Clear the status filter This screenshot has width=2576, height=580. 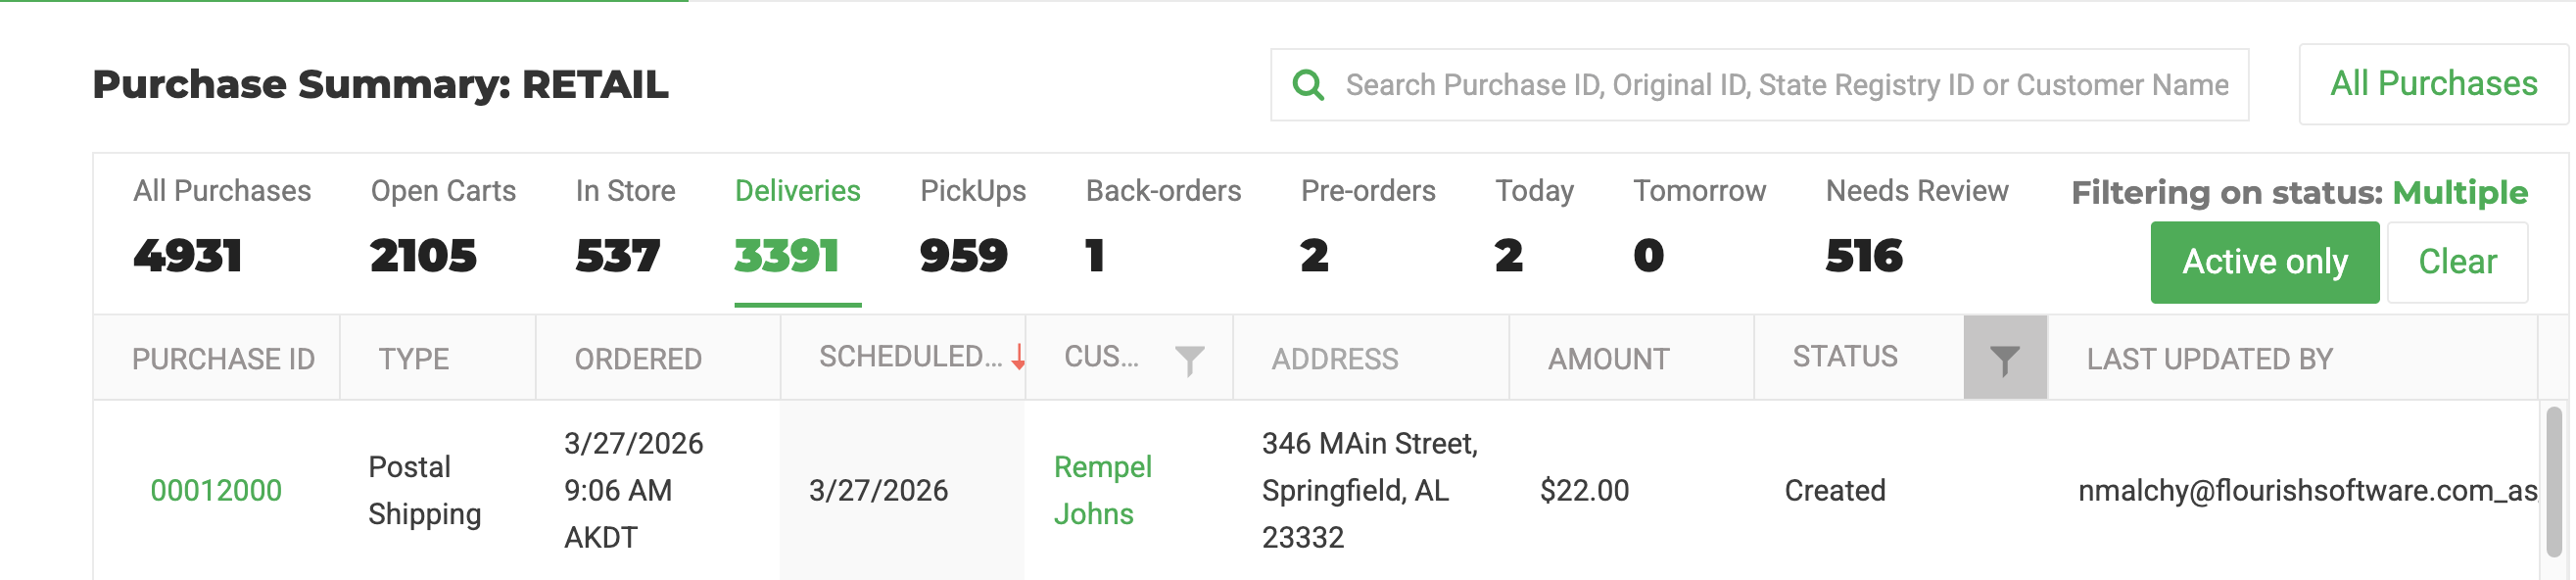(2458, 261)
